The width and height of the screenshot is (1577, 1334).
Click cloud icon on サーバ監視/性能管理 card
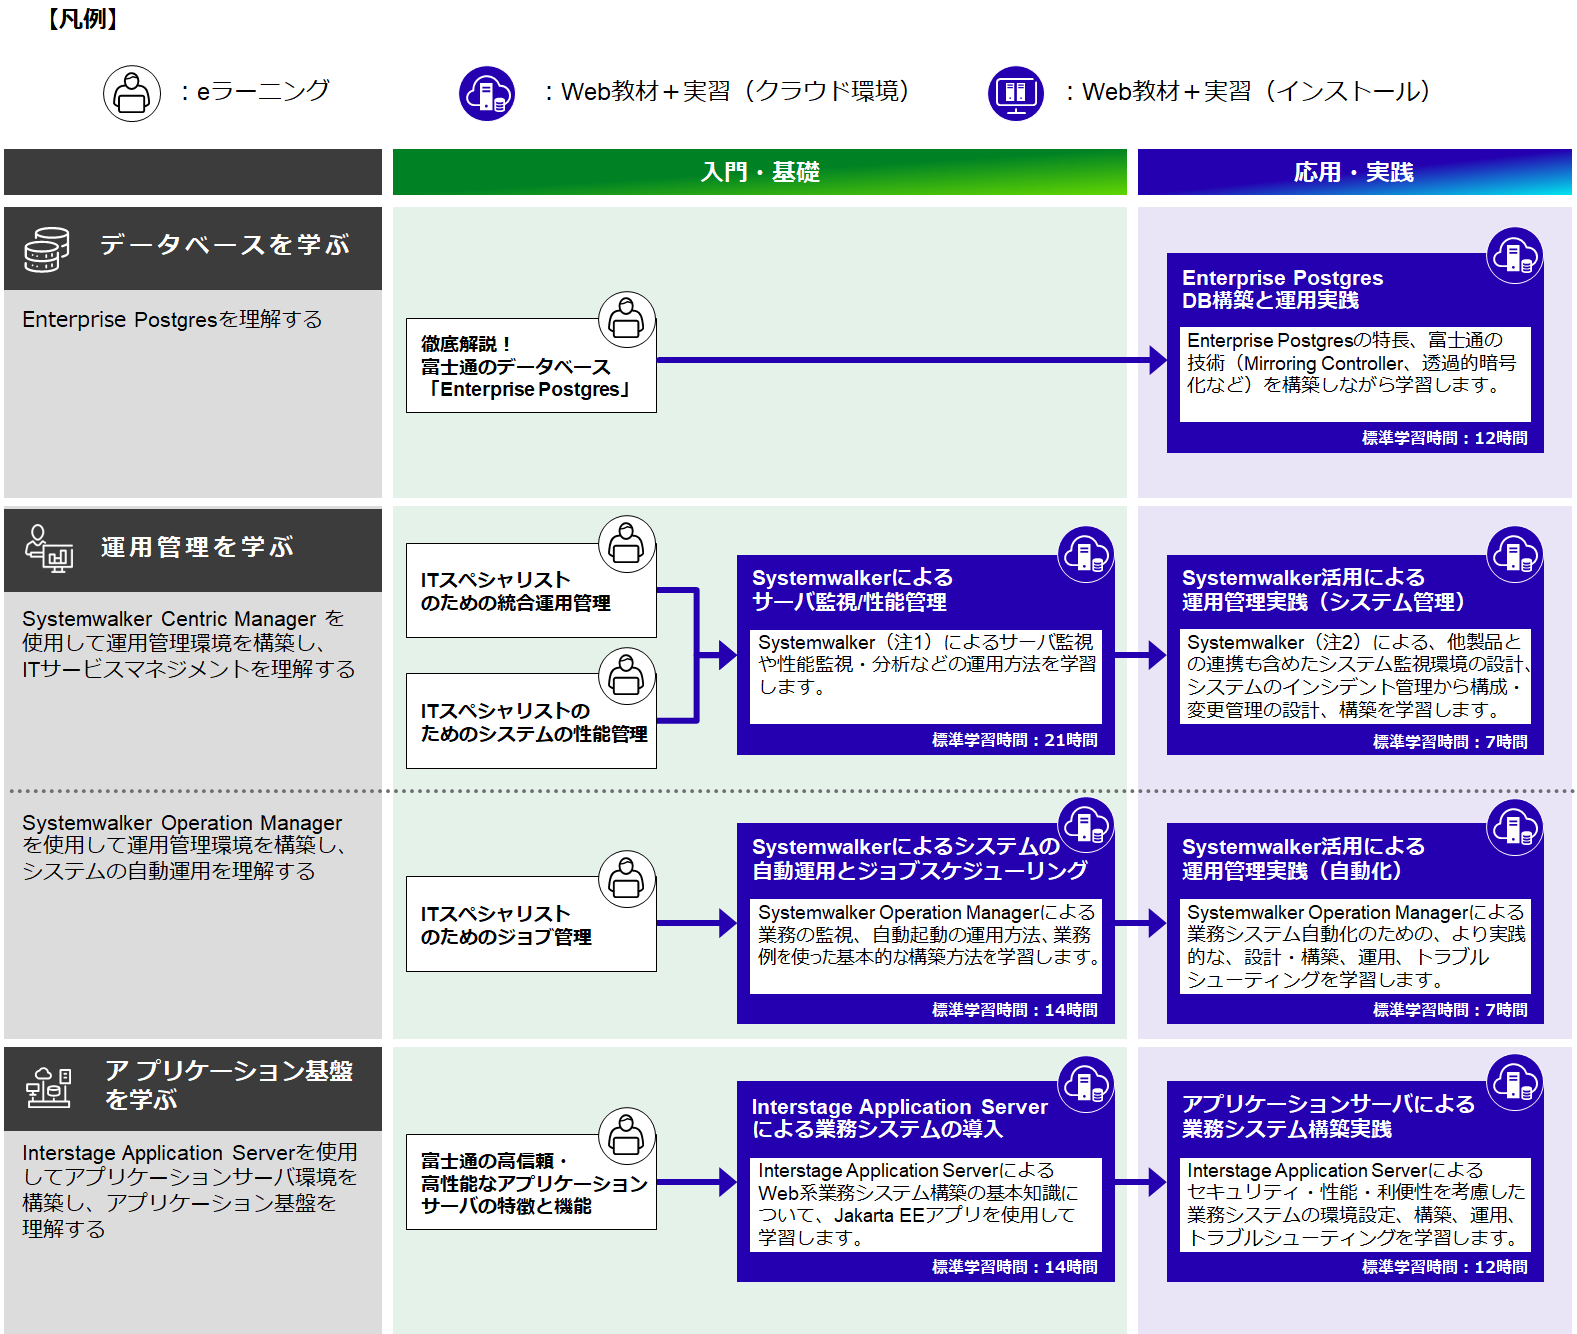1086,554
